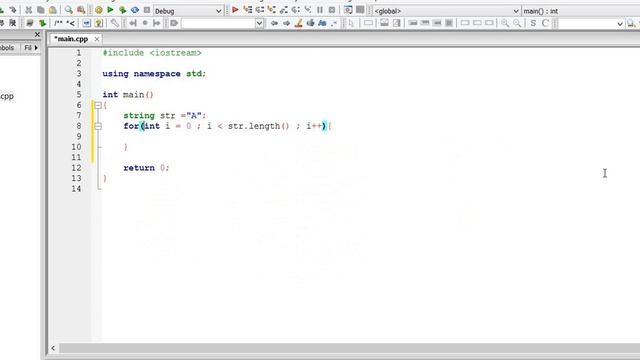Zoom in with the magnifier plus icon

[505, 23]
